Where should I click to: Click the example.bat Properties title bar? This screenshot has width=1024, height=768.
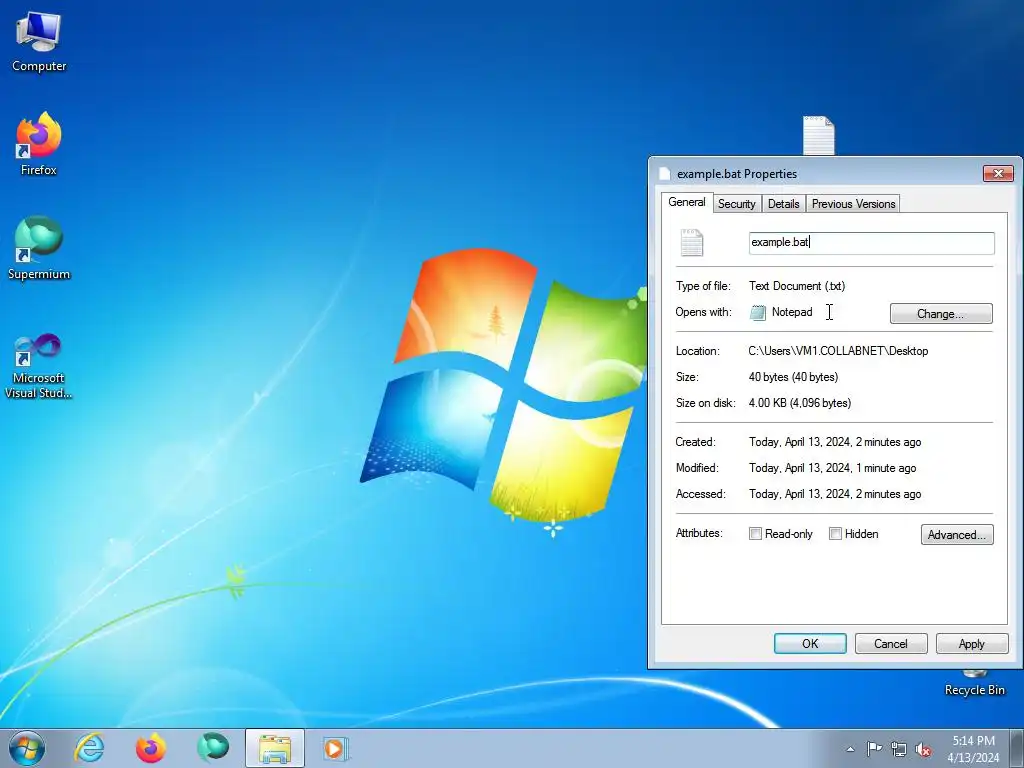click(x=816, y=174)
